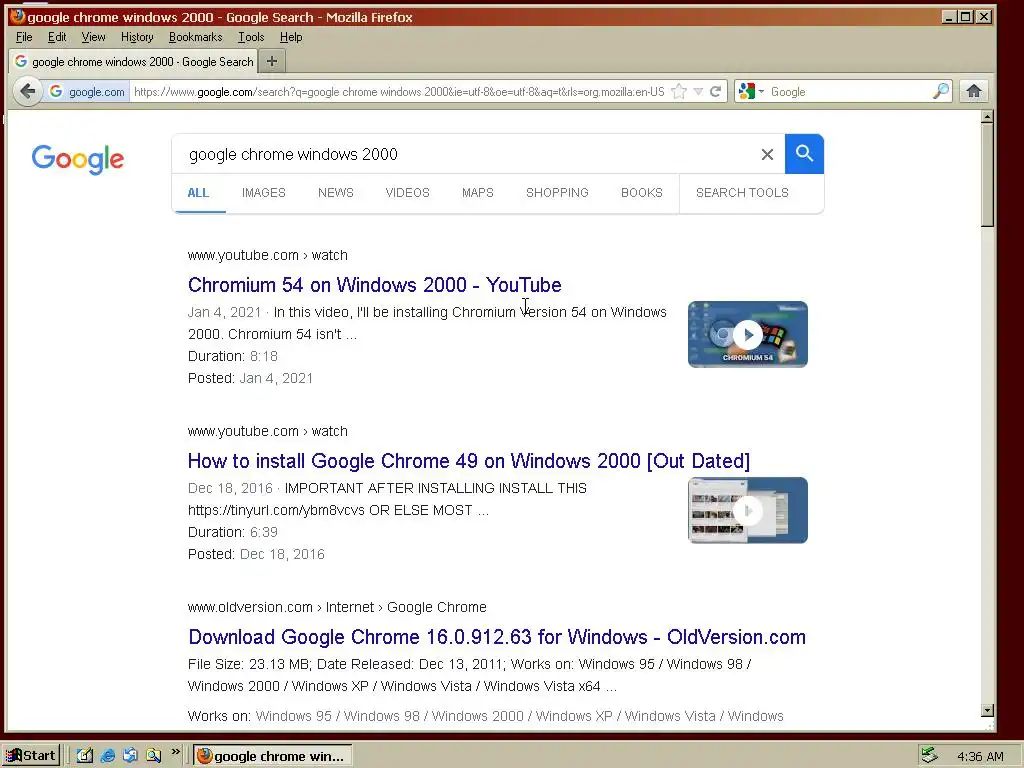The height and width of the screenshot is (768, 1024).
Task: Click the scrollbar down arrow
Action: [x=987, y=711]
